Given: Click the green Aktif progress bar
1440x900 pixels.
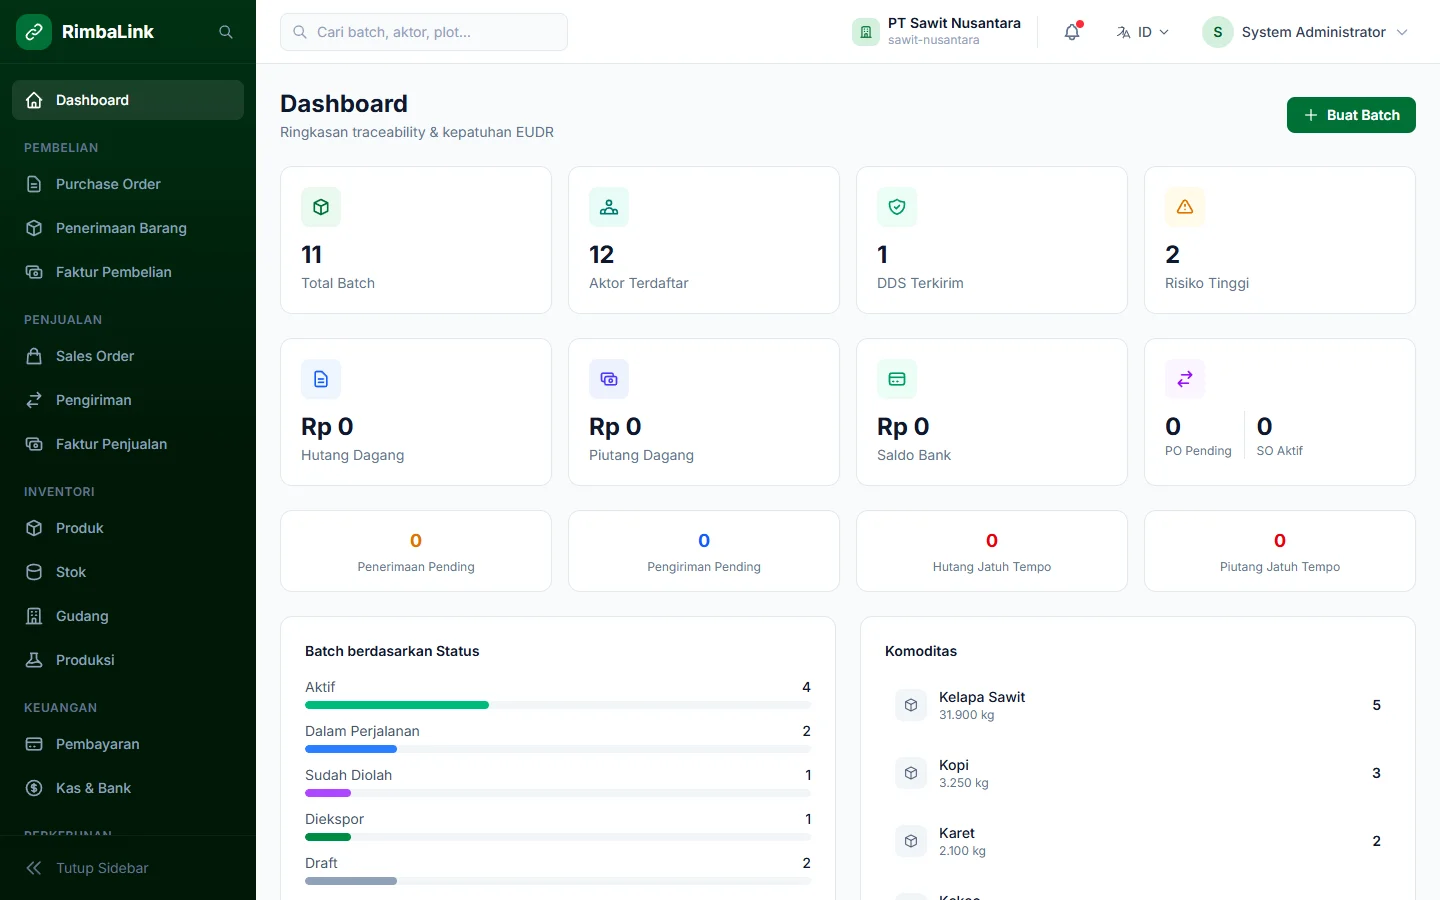Looking at the screenshot, I should coord(397,705).
